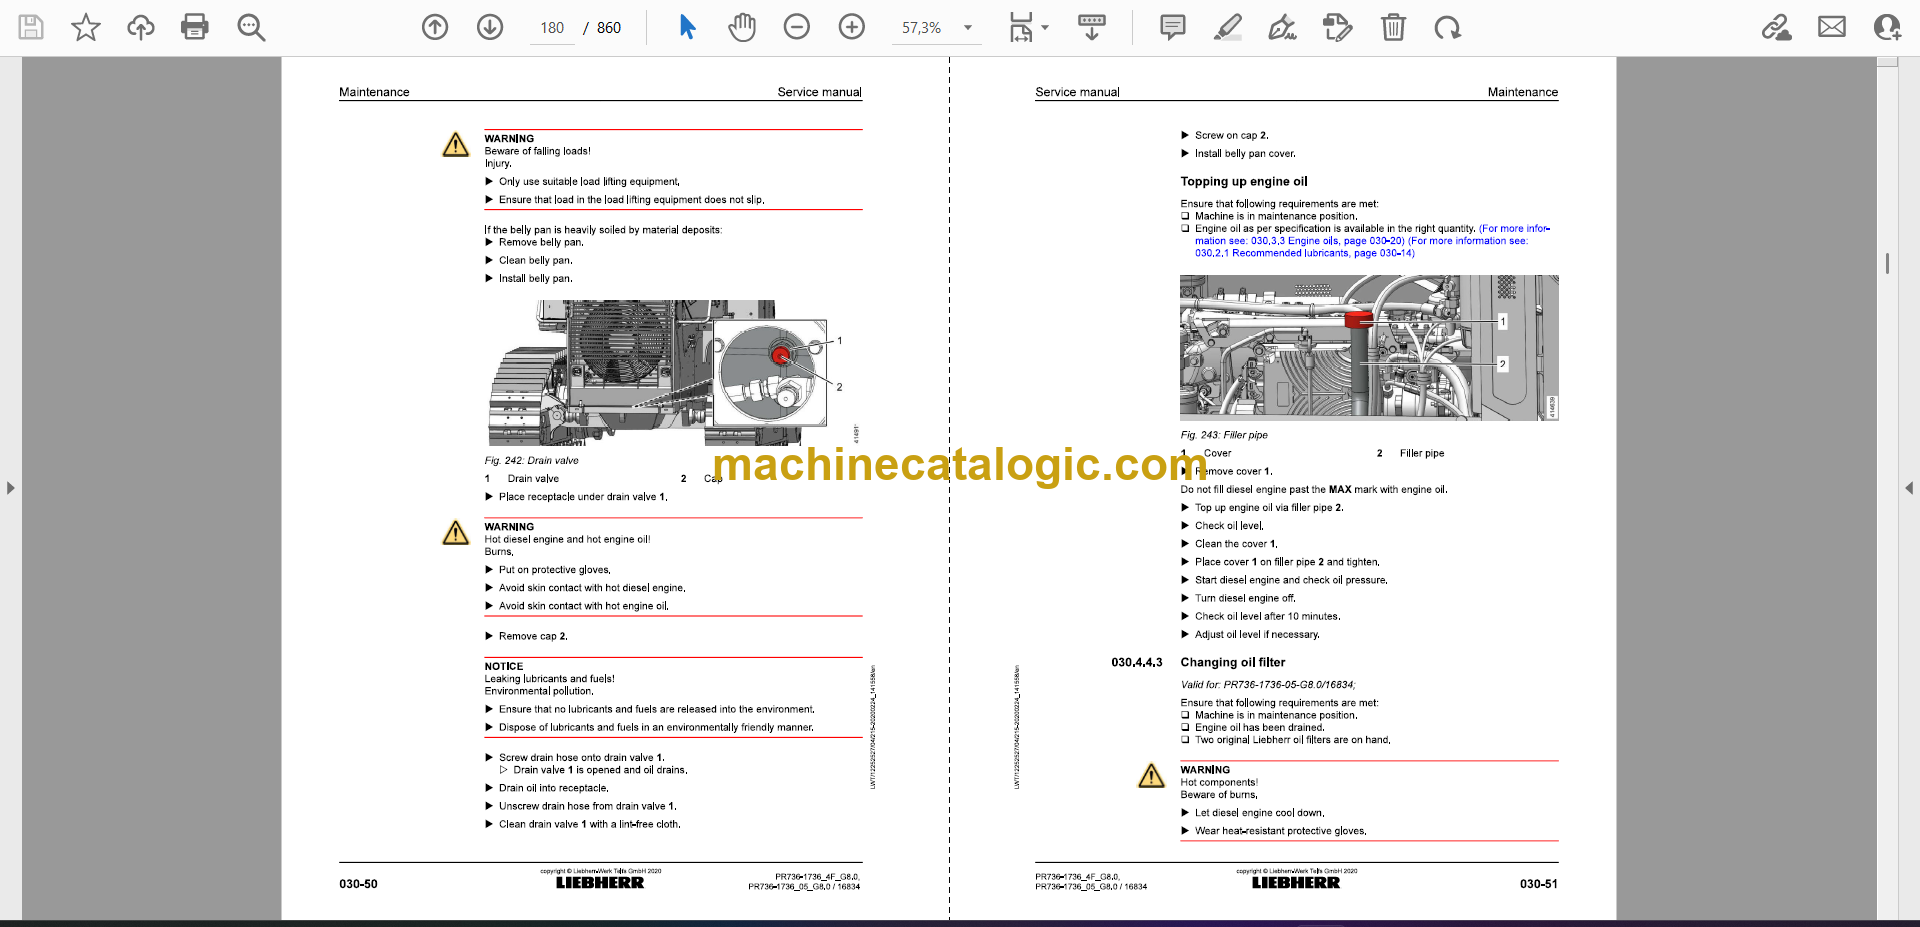The height and width of the screenshot is (927, 1920).
Task: Expand the left navigation pane
Action: click(10, 488)
